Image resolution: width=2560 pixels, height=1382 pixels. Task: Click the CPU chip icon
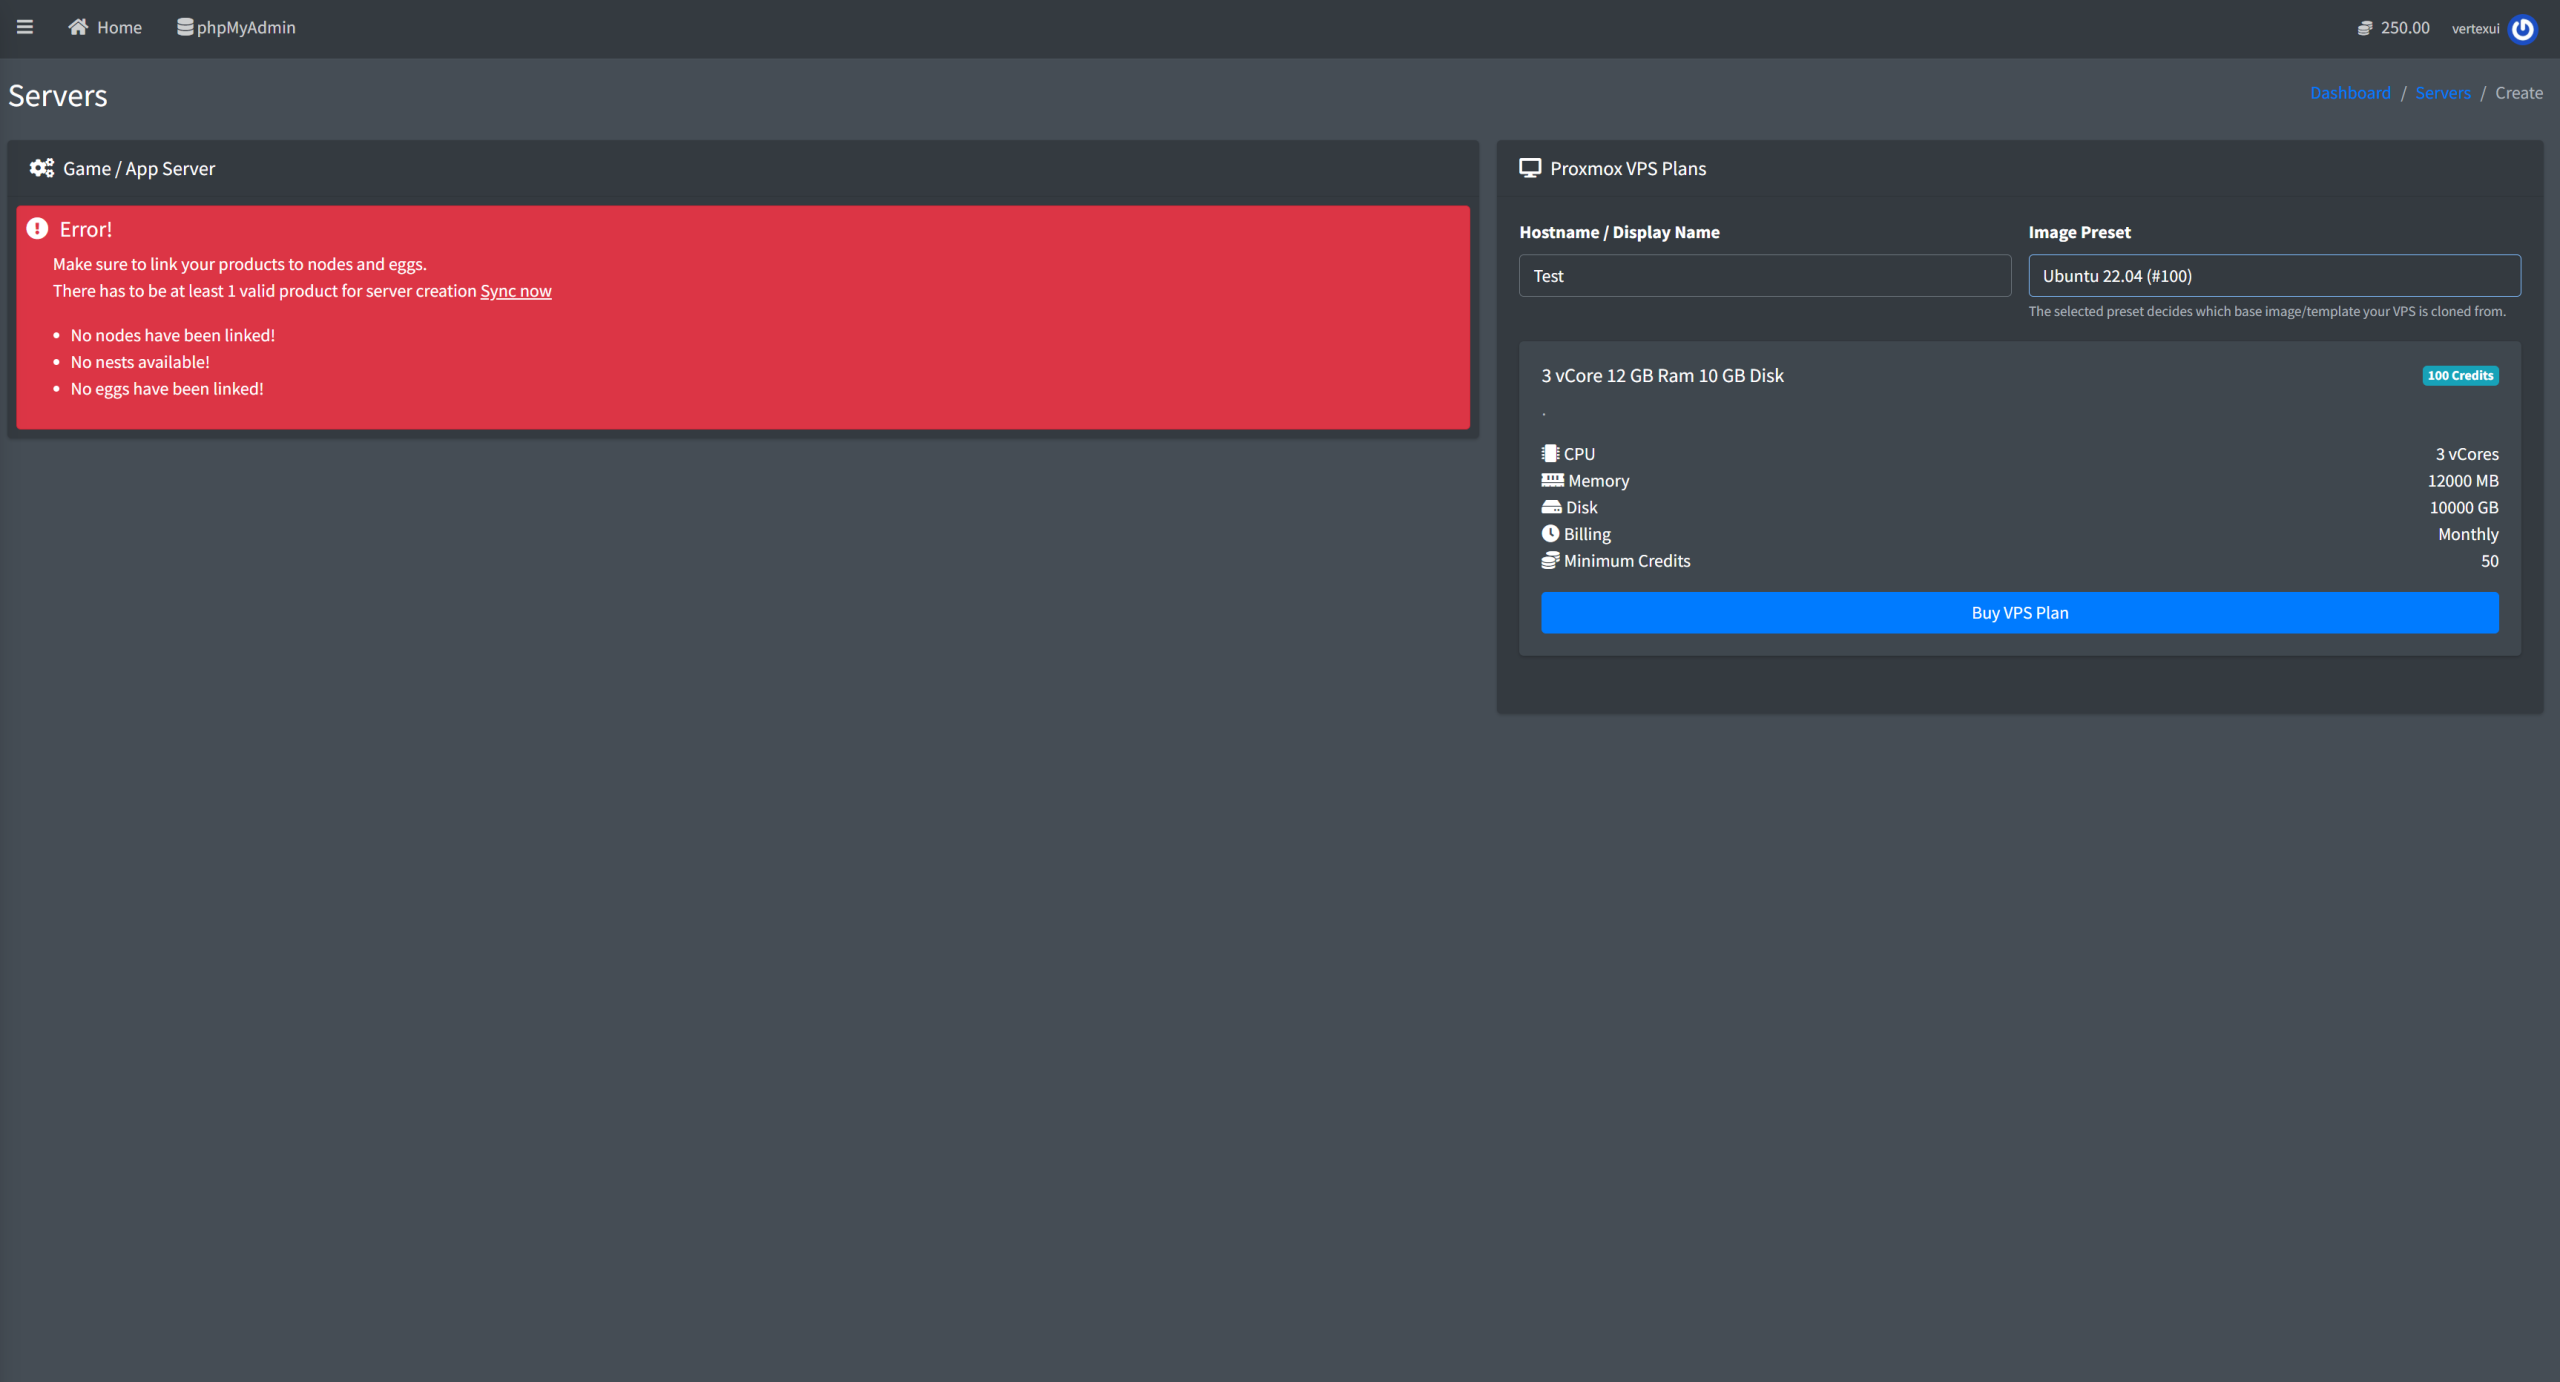pos(1550,453)
